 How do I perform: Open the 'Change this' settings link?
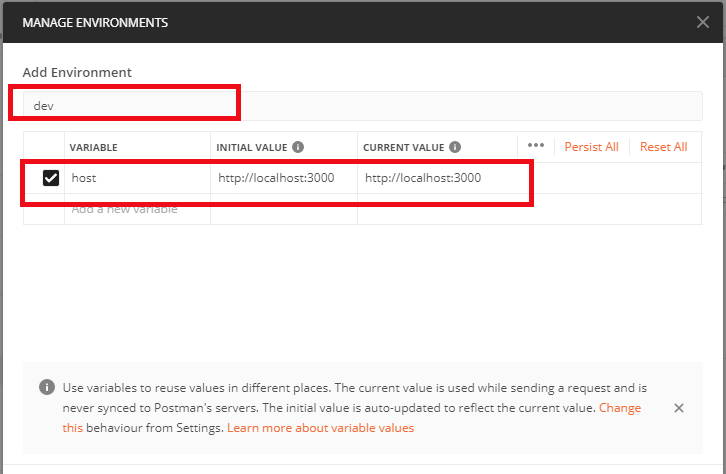620,408
